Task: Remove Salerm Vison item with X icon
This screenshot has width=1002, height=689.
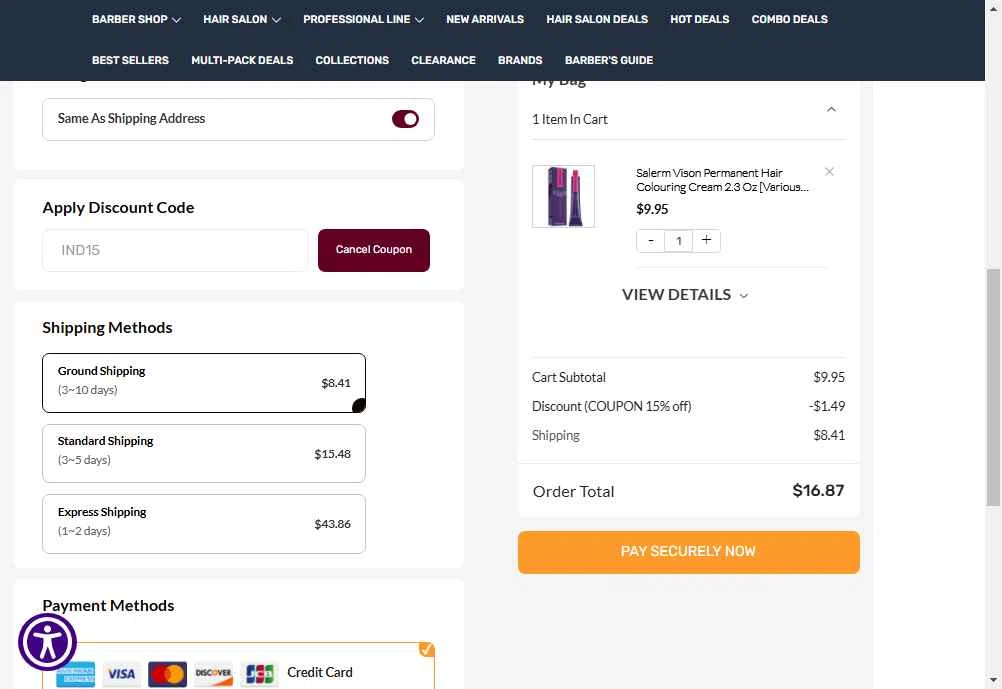Action: [829, 171]
